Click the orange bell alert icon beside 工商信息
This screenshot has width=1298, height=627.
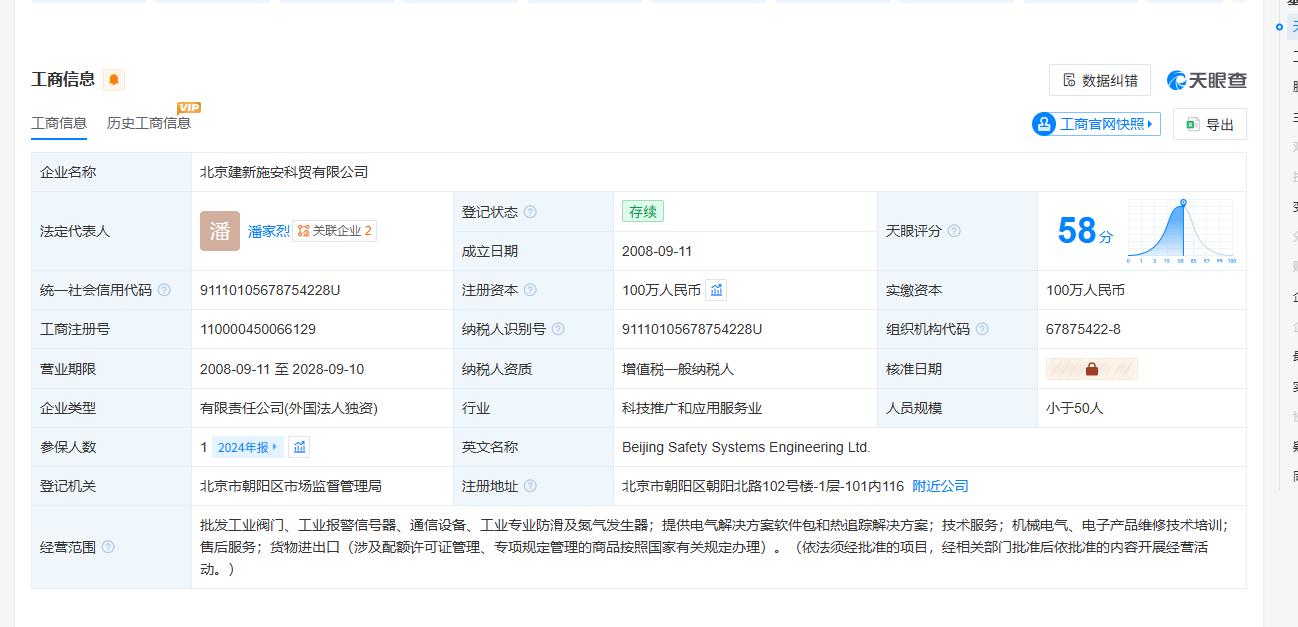[x=114, y=80]
